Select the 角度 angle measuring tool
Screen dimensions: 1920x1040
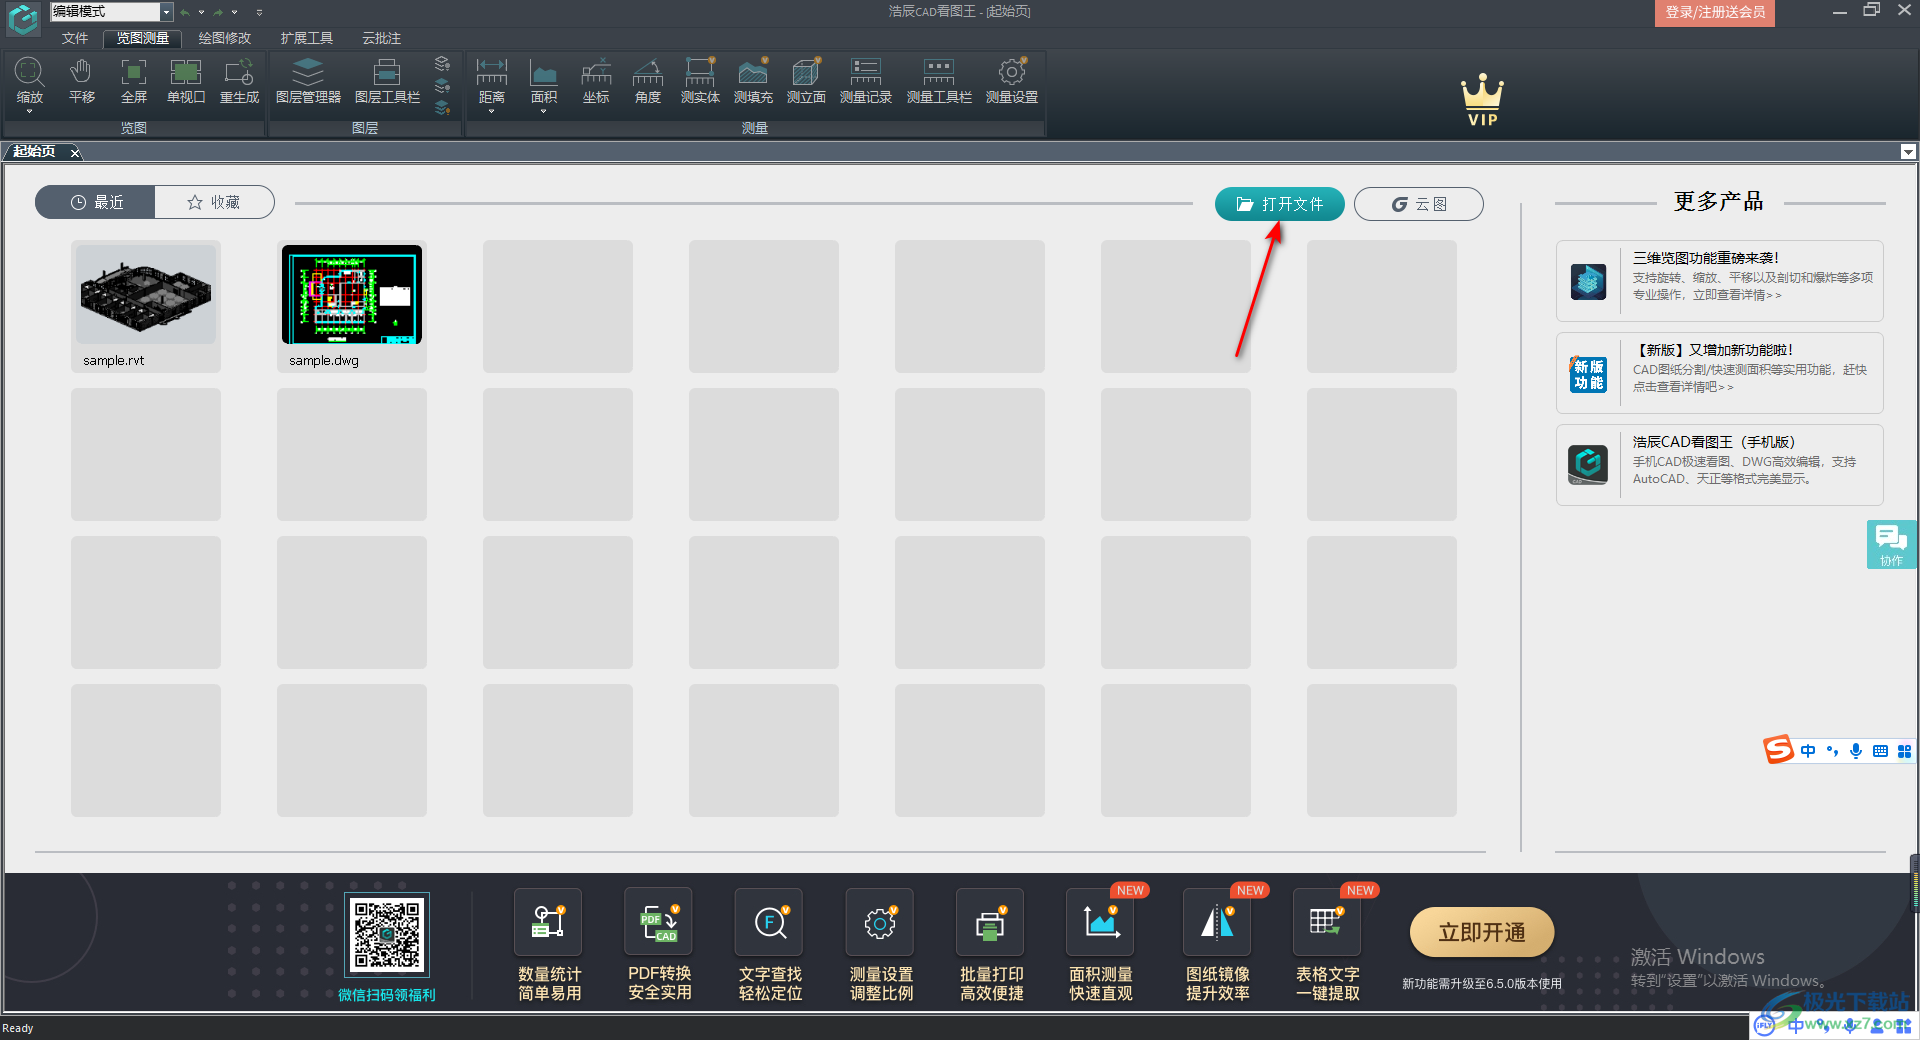(648, 80)
